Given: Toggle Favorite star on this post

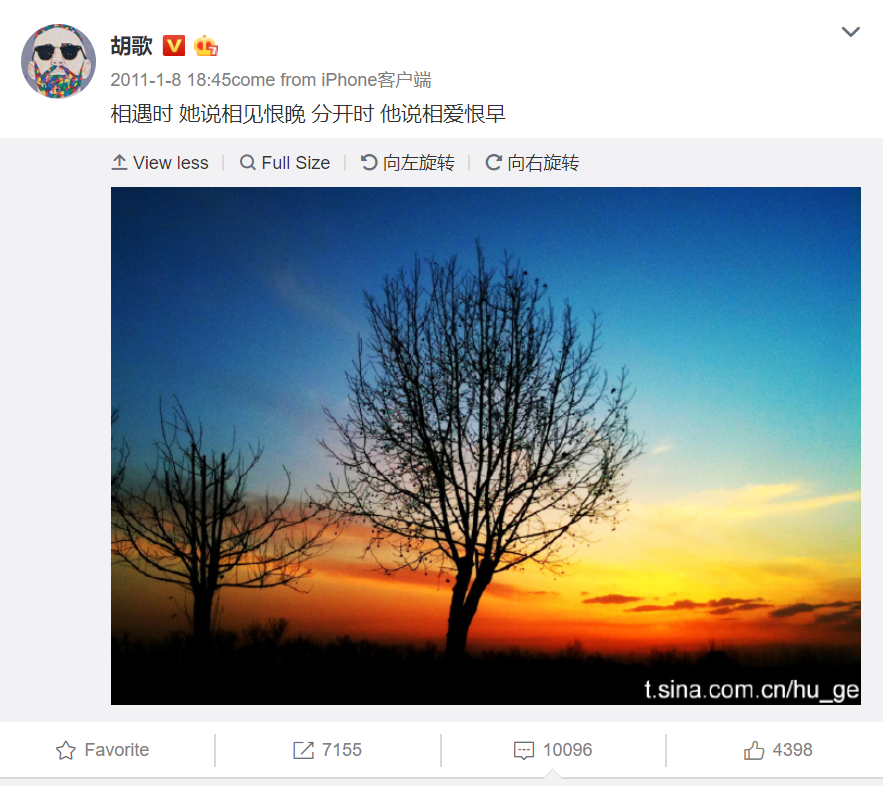Looking at the screenshot, I should pyautogui.click(x=102, y=750).
